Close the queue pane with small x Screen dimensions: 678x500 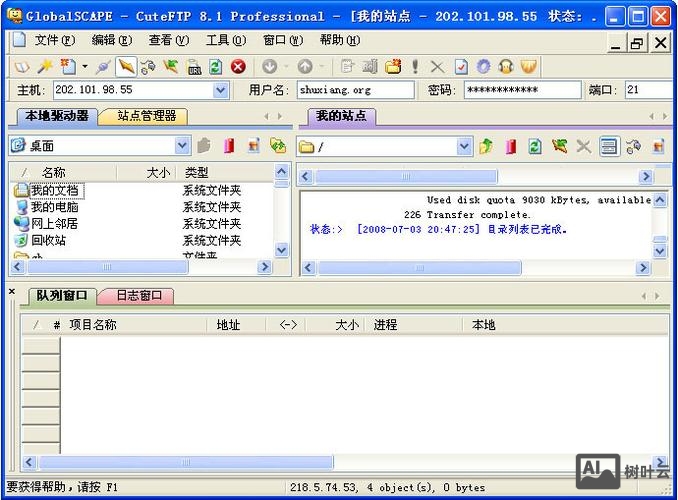[x=12, y=292]
